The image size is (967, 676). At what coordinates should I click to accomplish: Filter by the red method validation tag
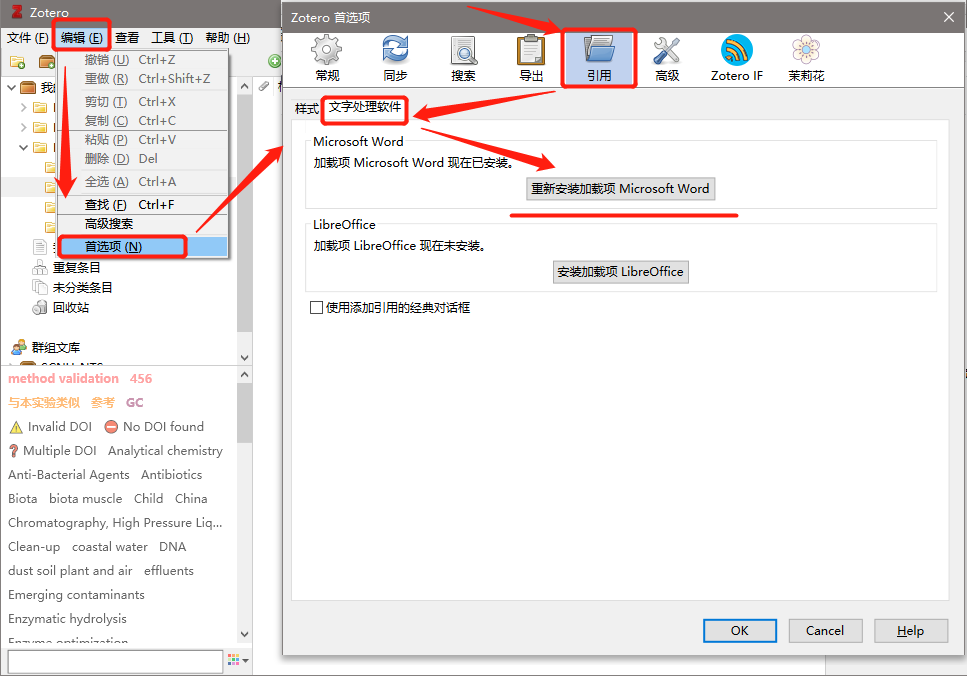[64, 379]
